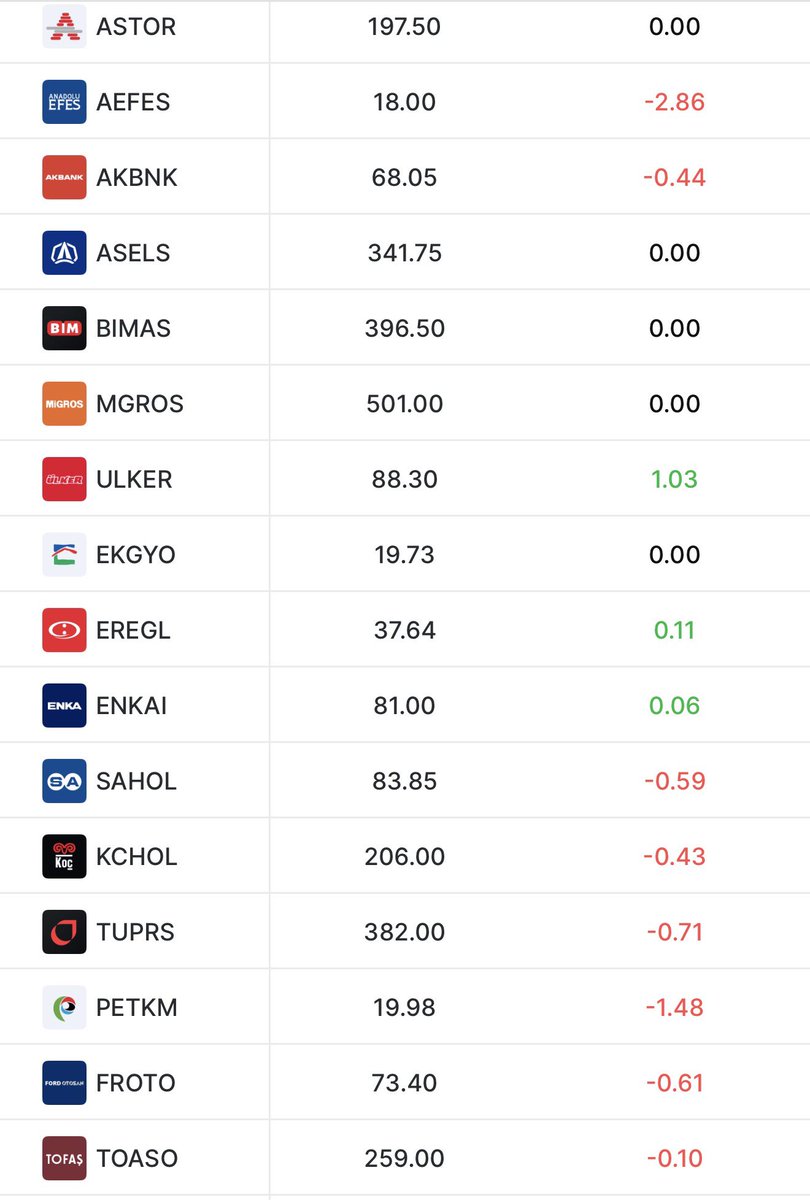The width and height of the screenshot is (810, 1200).
Task: Open the EKGYO ticker label
Action: 135,555
